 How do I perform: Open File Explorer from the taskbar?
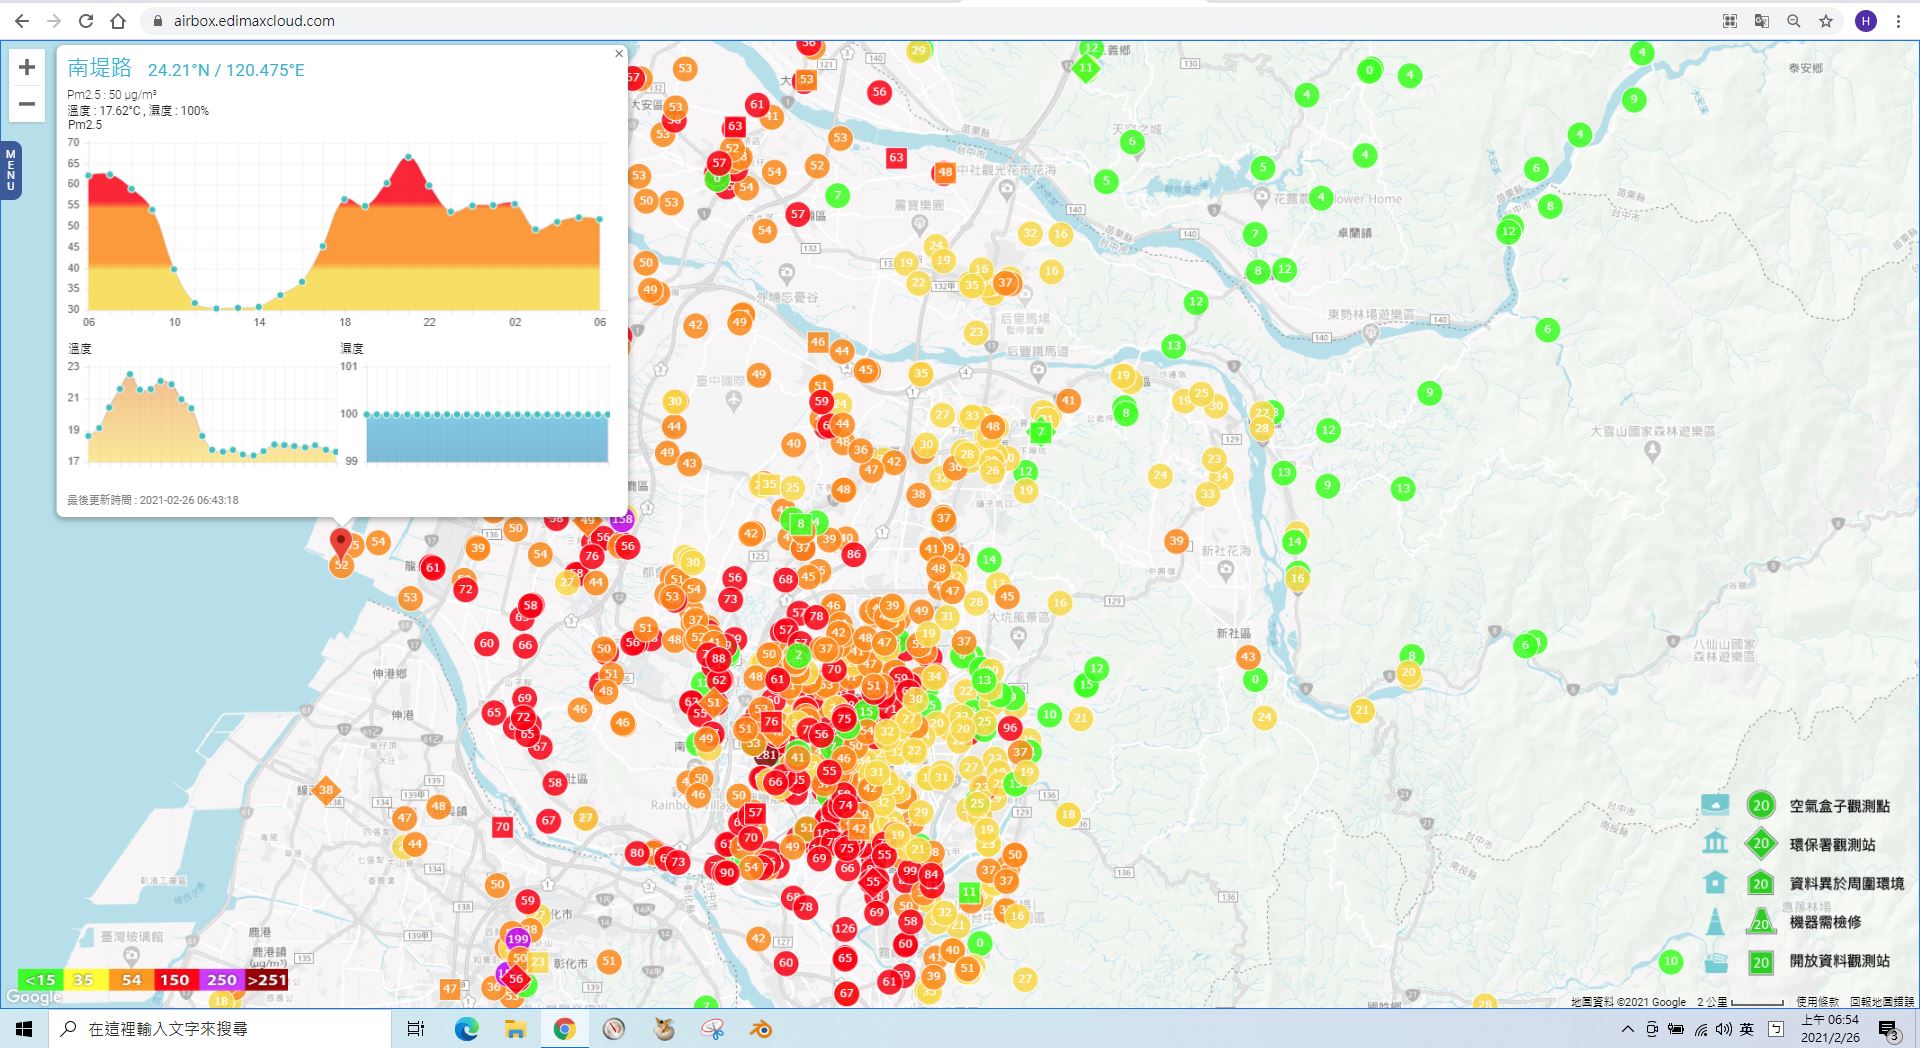pos(515,1028)
